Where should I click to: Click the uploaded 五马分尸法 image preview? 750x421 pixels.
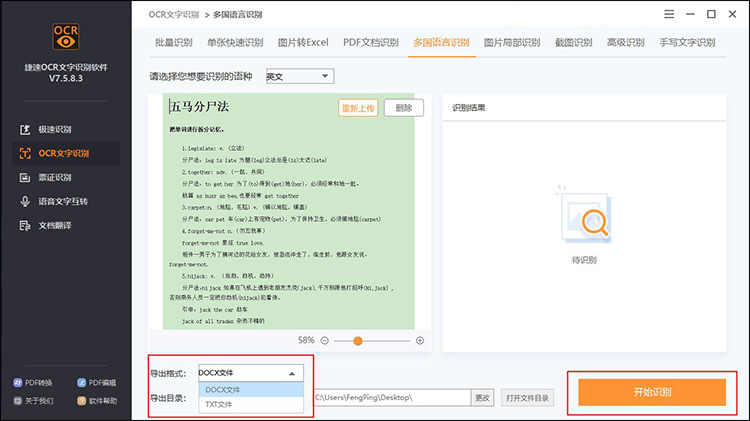(288, 211)
